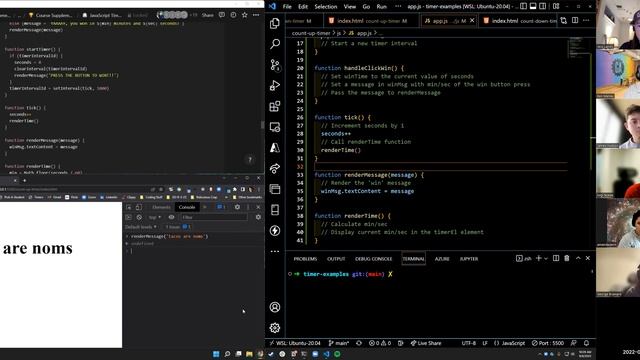Viewport: 640px width, 360px height.
Task: Create a new terminal with plus icon
Action: click(x=539, y=258)
